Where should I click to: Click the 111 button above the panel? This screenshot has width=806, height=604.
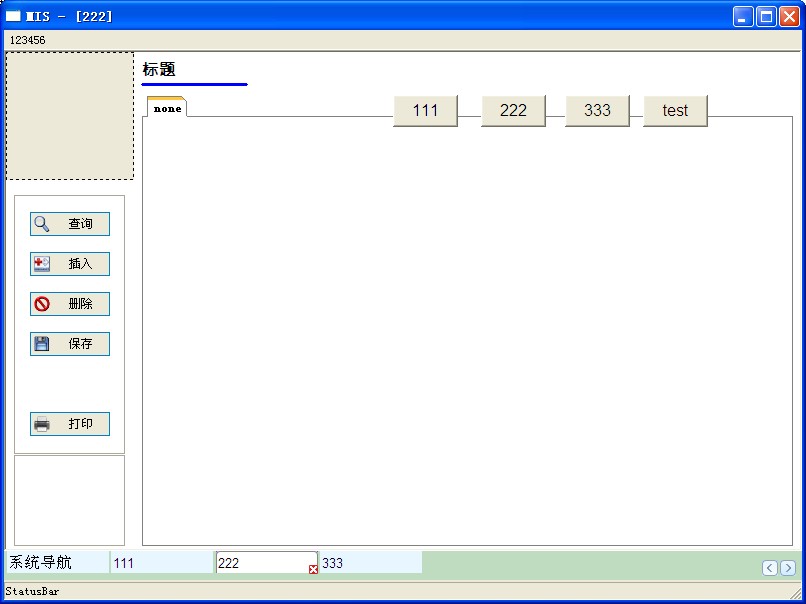point(426,111)
